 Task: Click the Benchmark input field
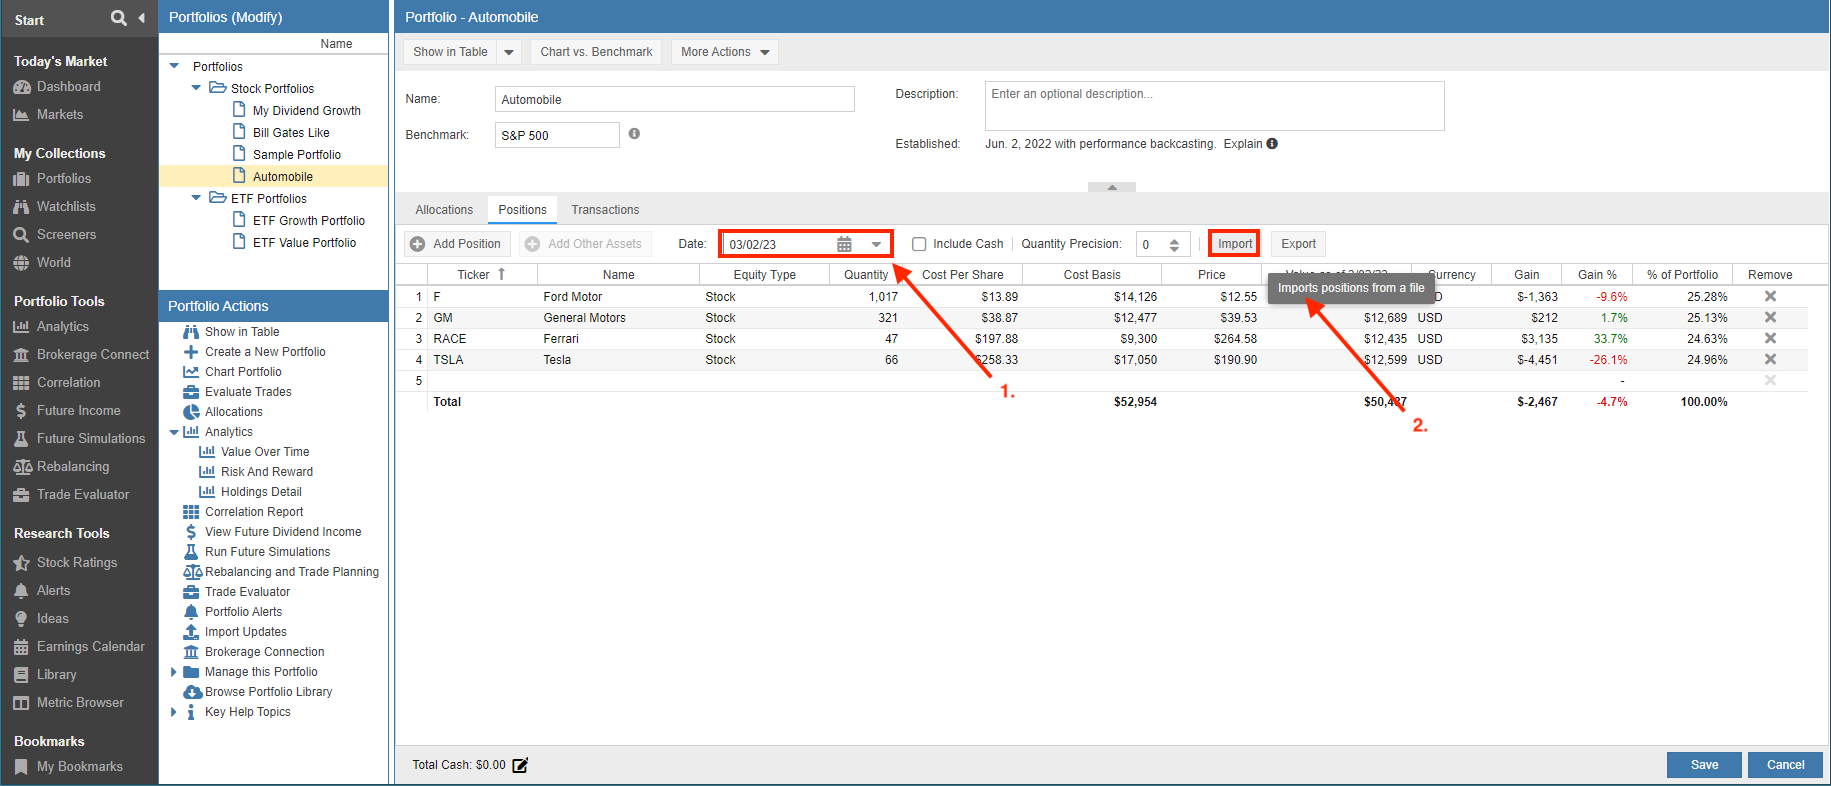557,135
